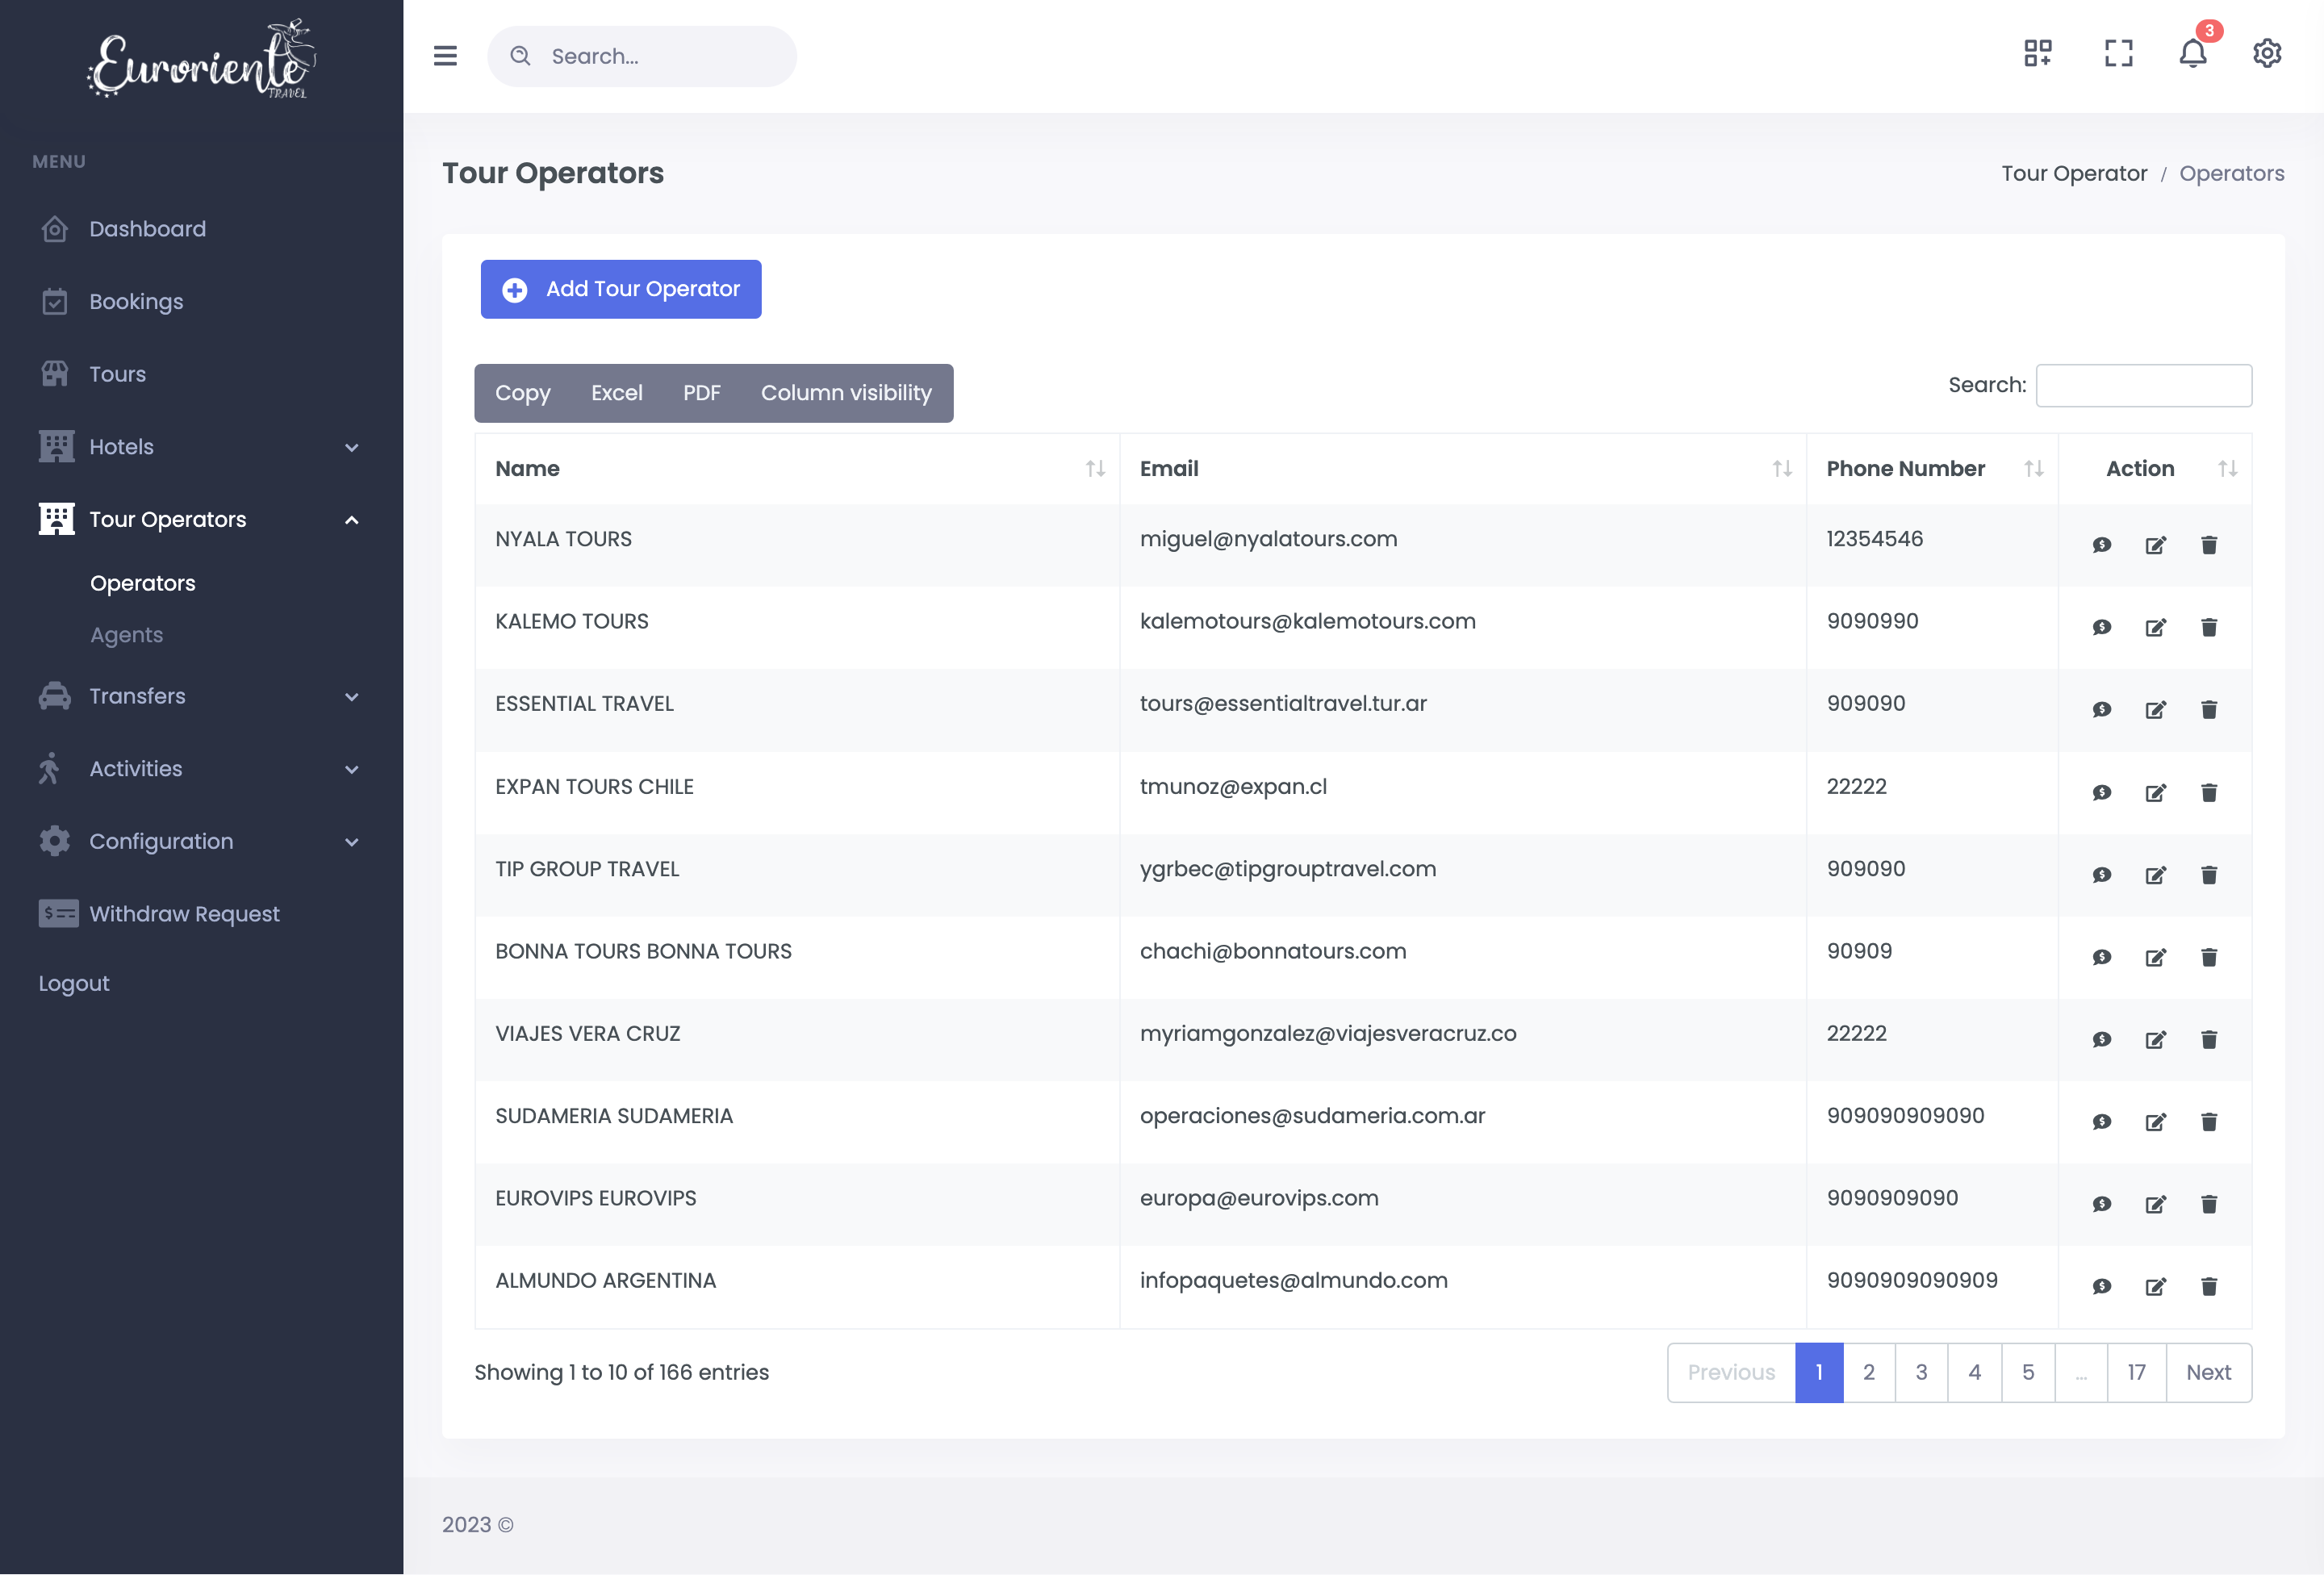The image size is (2324, 1575).
Task: Expand the Configuration sidebar menu
Action: (200, 841)
